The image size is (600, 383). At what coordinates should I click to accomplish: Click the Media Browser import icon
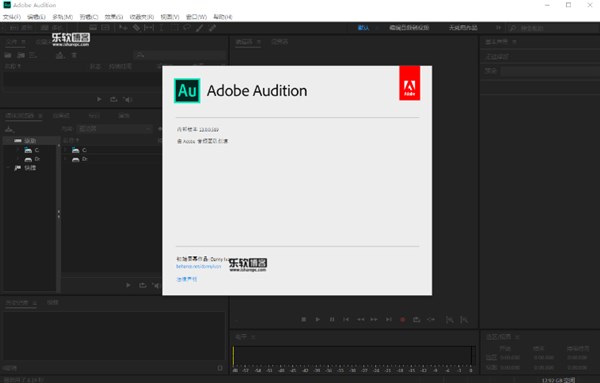click(10, 129)
